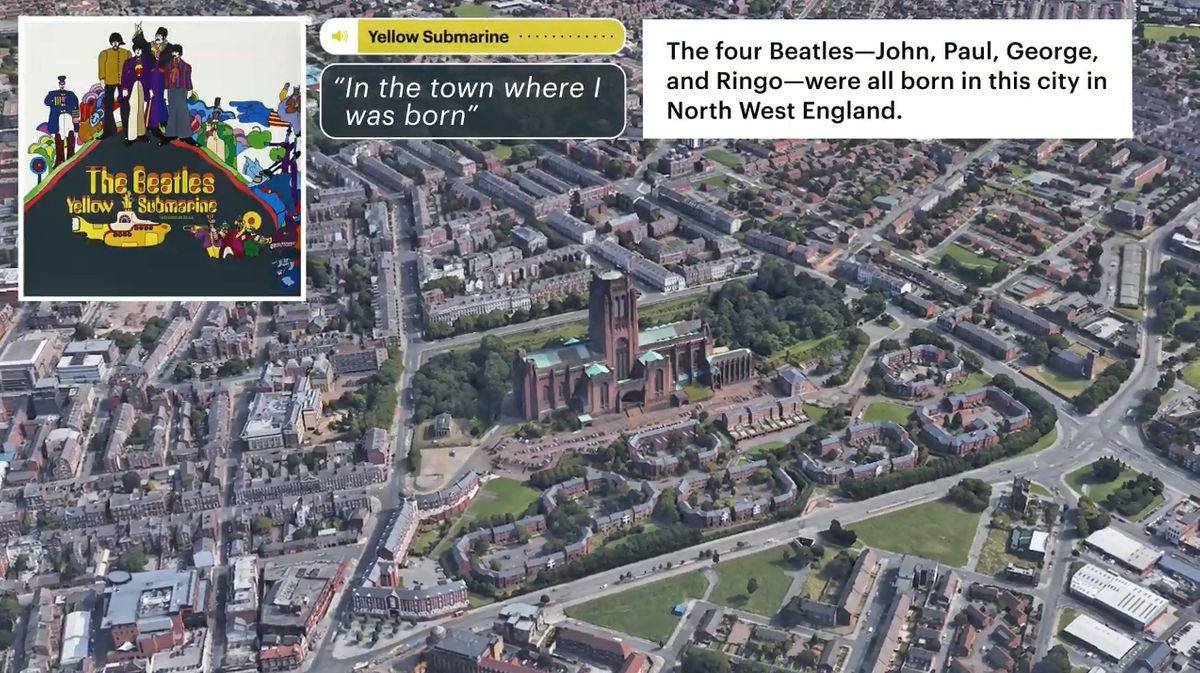Click the lyric box reading "In the town where I was born"
Viewport: 1200px width, 673px height.
coord(472,101)
